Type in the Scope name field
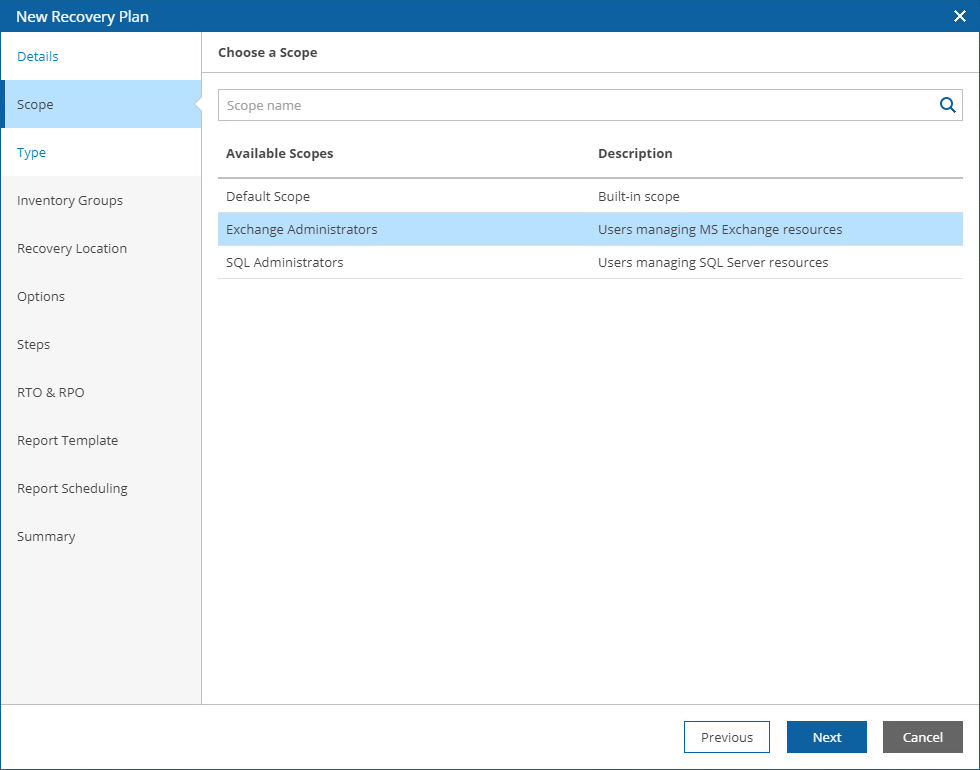The height and width of the screenshot is (770, 980). click(575, 105)
